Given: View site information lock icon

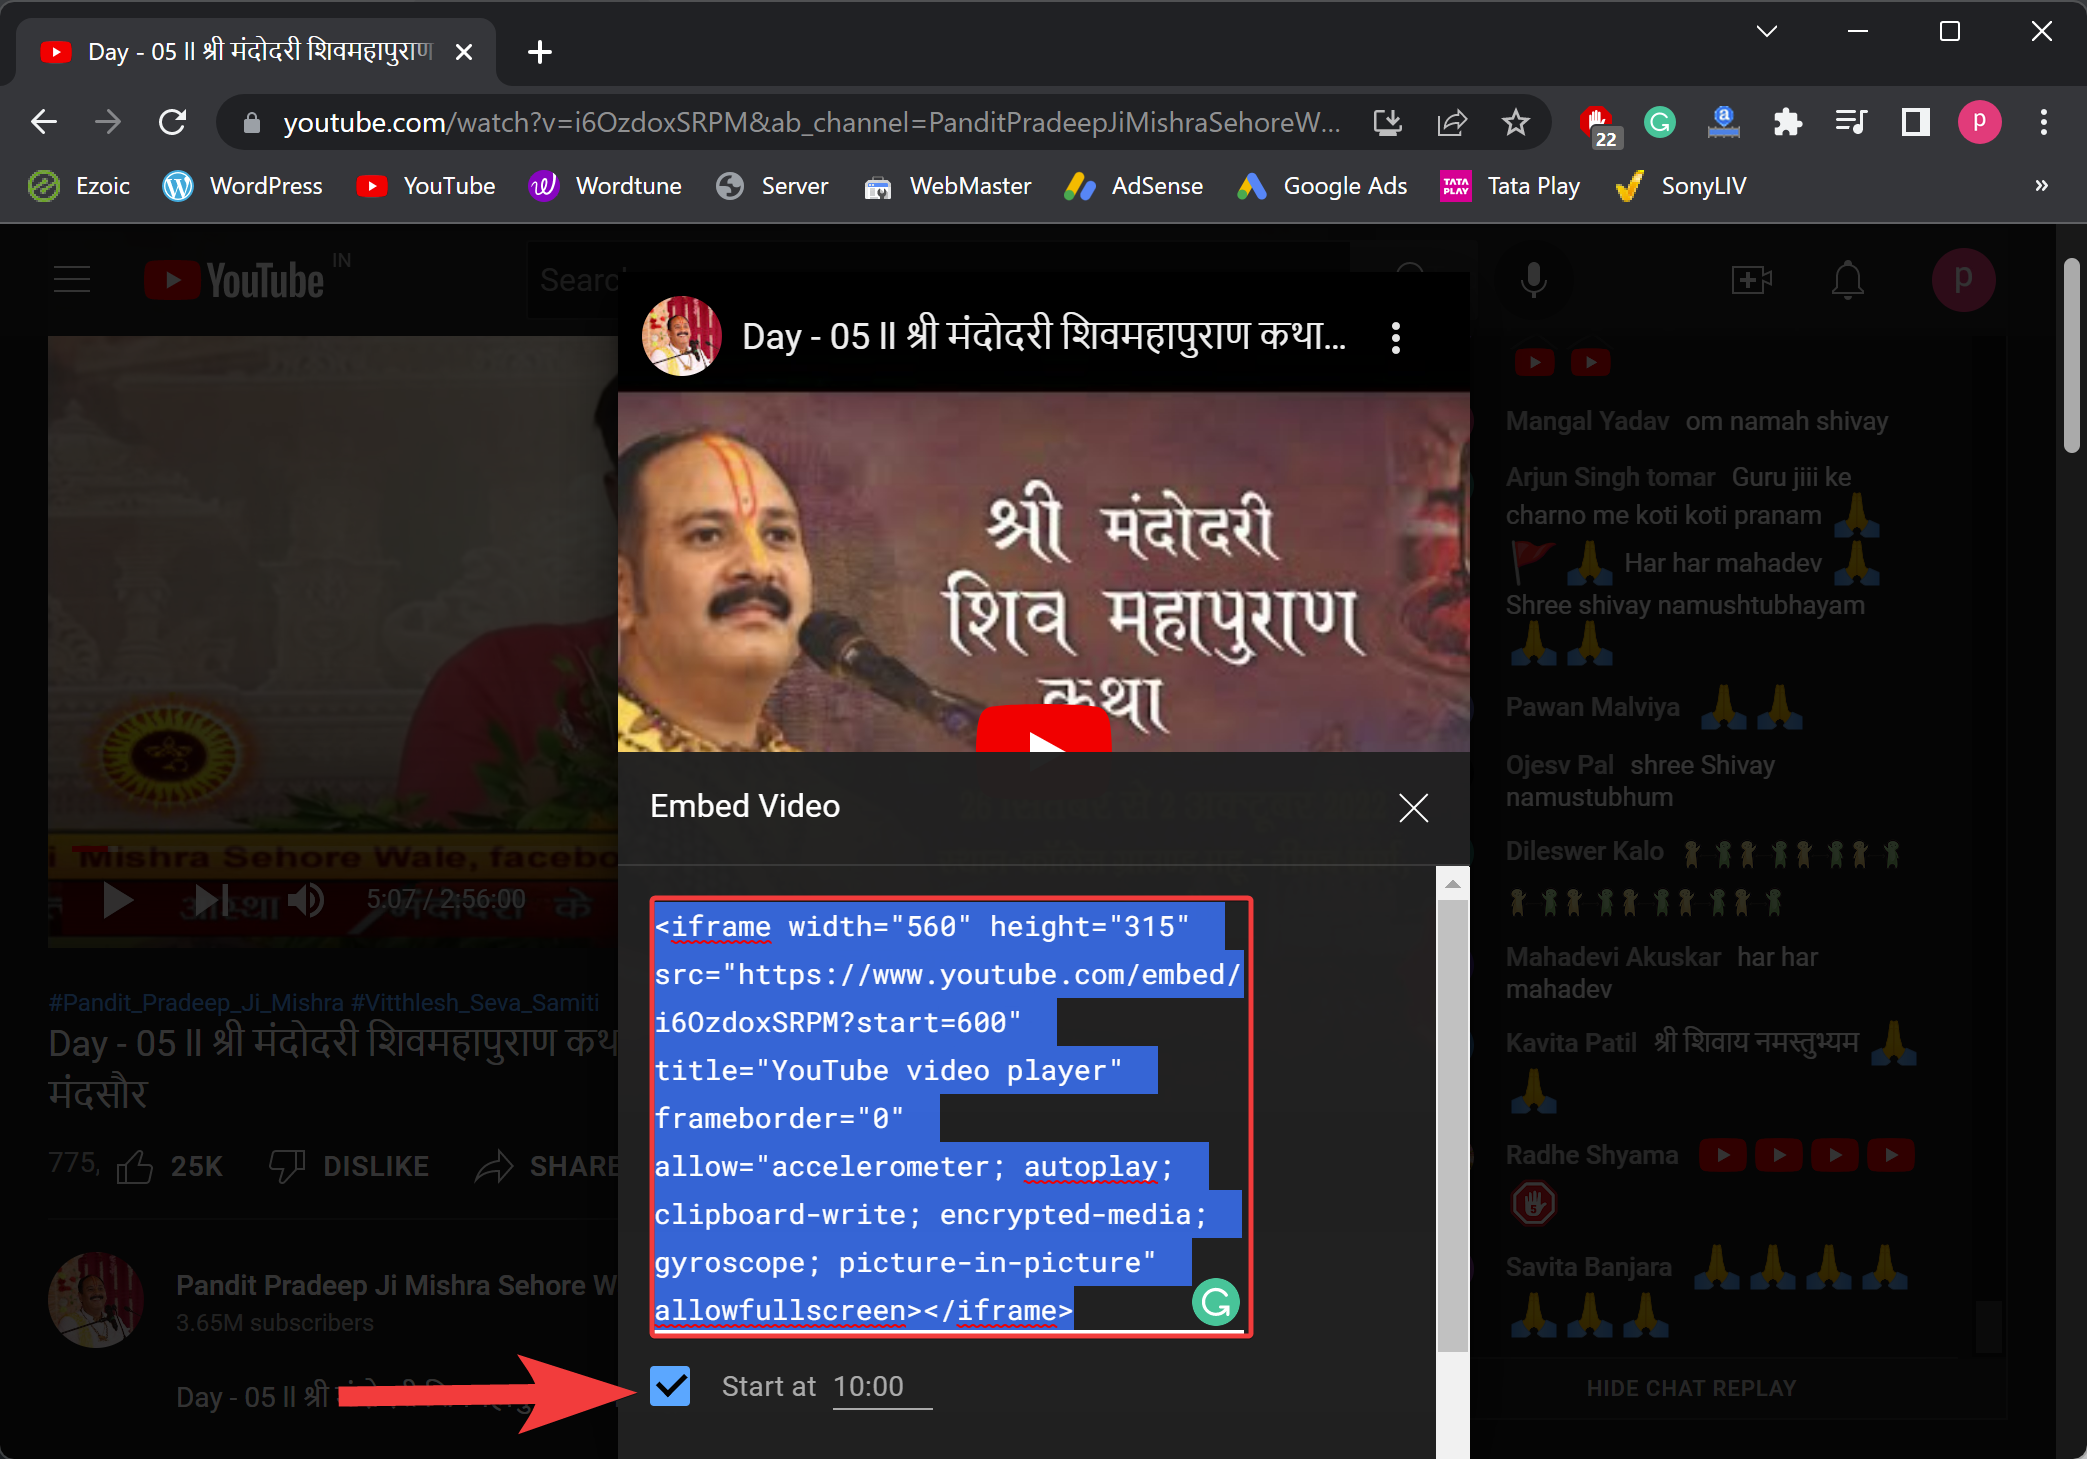Looking at the screenshot, I should (252, 122).
